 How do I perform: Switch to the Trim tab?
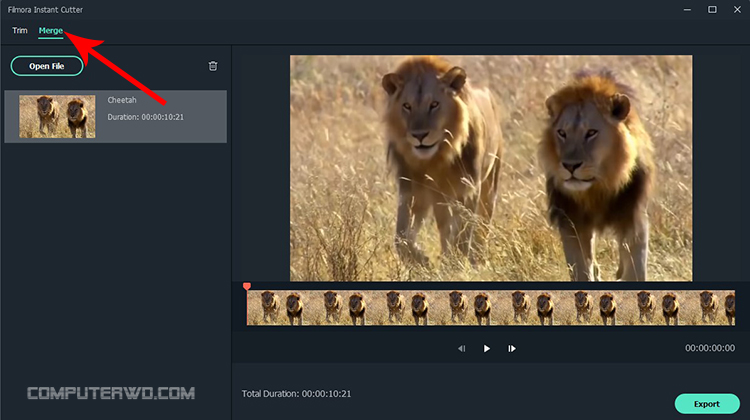(x=20, y=31)
